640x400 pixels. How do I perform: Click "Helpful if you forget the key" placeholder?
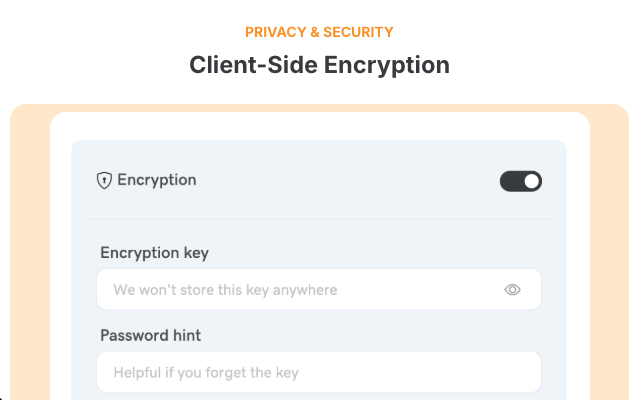click(x=206, y=373)
